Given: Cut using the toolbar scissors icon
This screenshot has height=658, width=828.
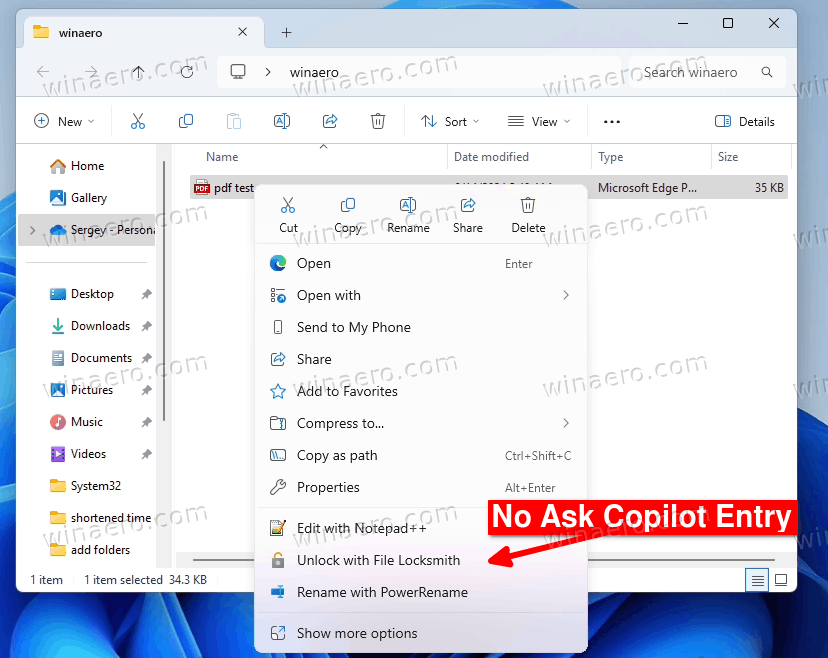Looking at the screenshot, I should (138, 121).
